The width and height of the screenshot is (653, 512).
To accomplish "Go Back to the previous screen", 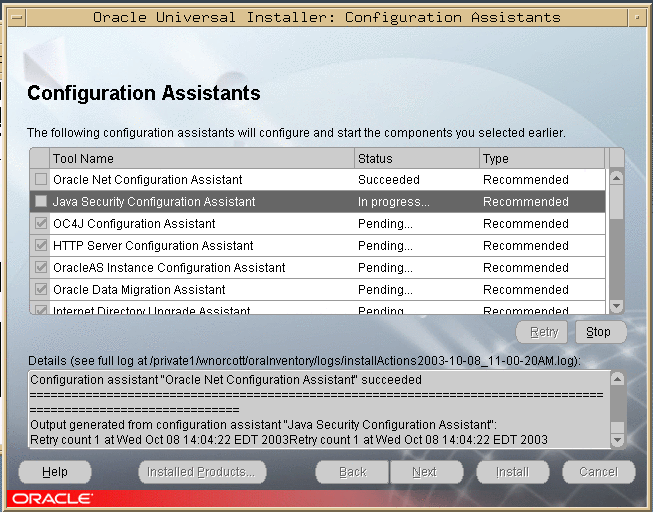I will pyautogui.click(x=352, y=472).
